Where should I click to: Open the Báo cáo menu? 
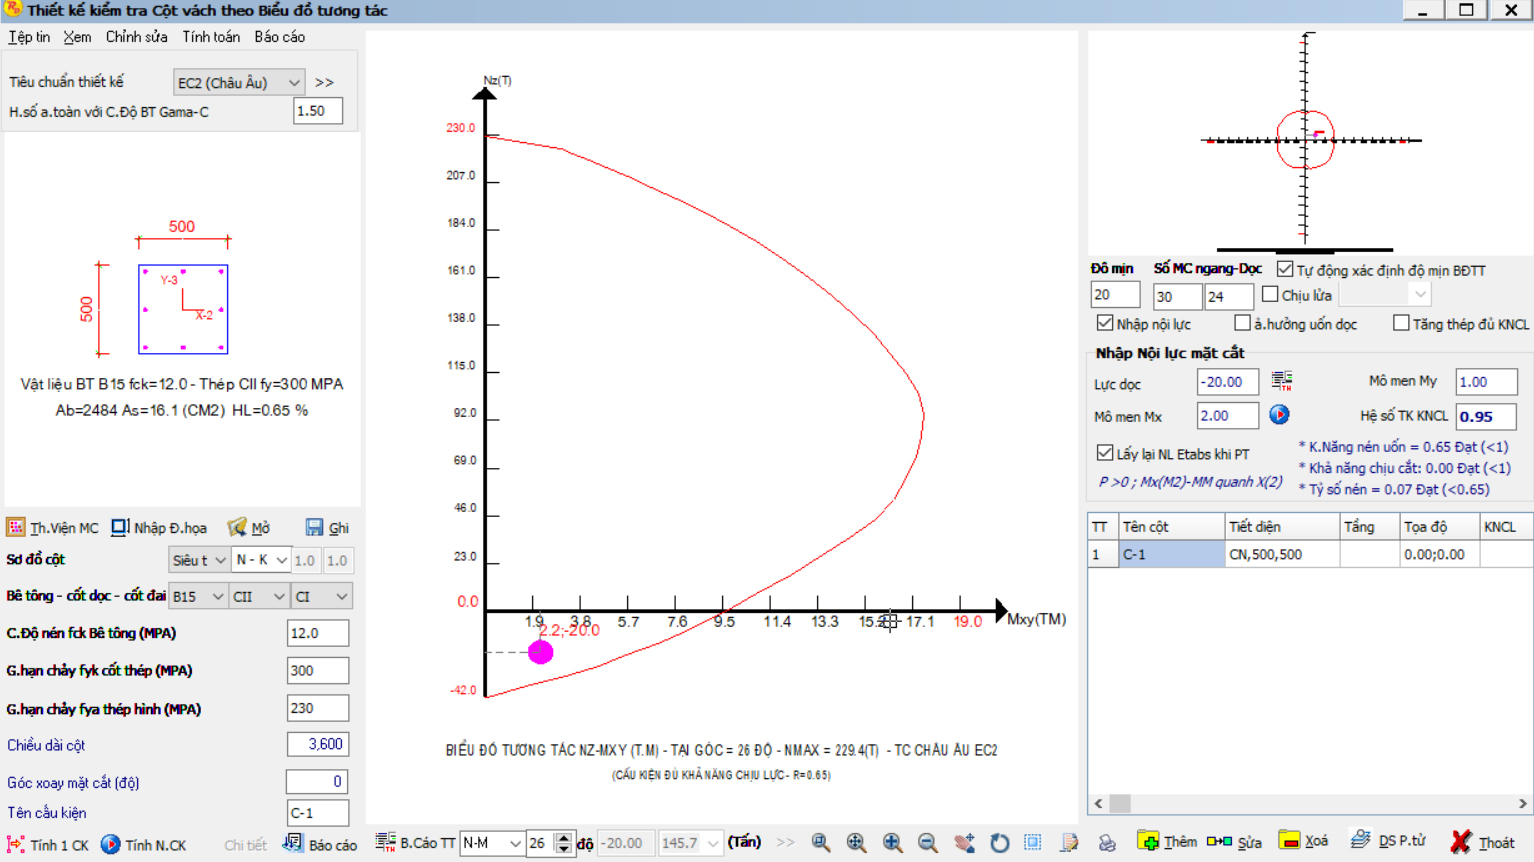pyautogui.click(x=280, y=37)
